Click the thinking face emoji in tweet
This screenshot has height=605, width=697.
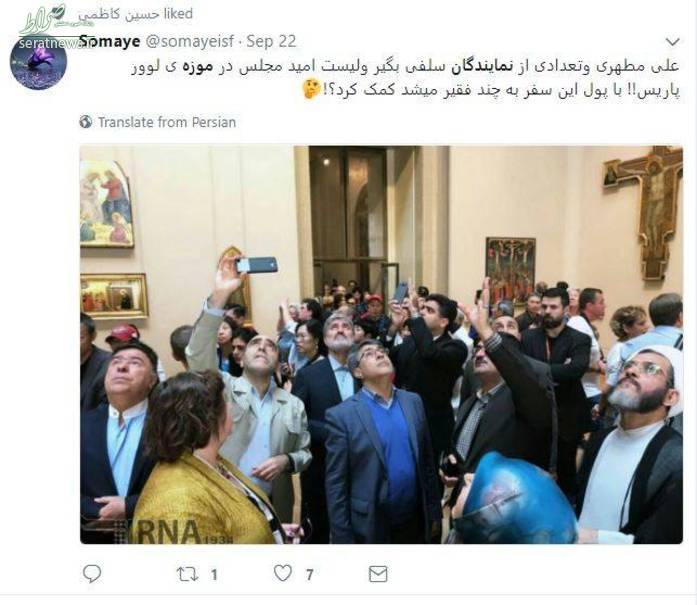tap(311, 89)
